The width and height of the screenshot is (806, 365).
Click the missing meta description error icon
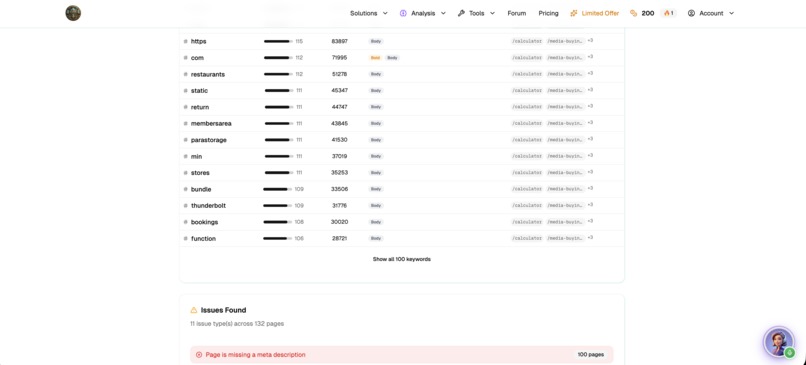click(199, 355)
